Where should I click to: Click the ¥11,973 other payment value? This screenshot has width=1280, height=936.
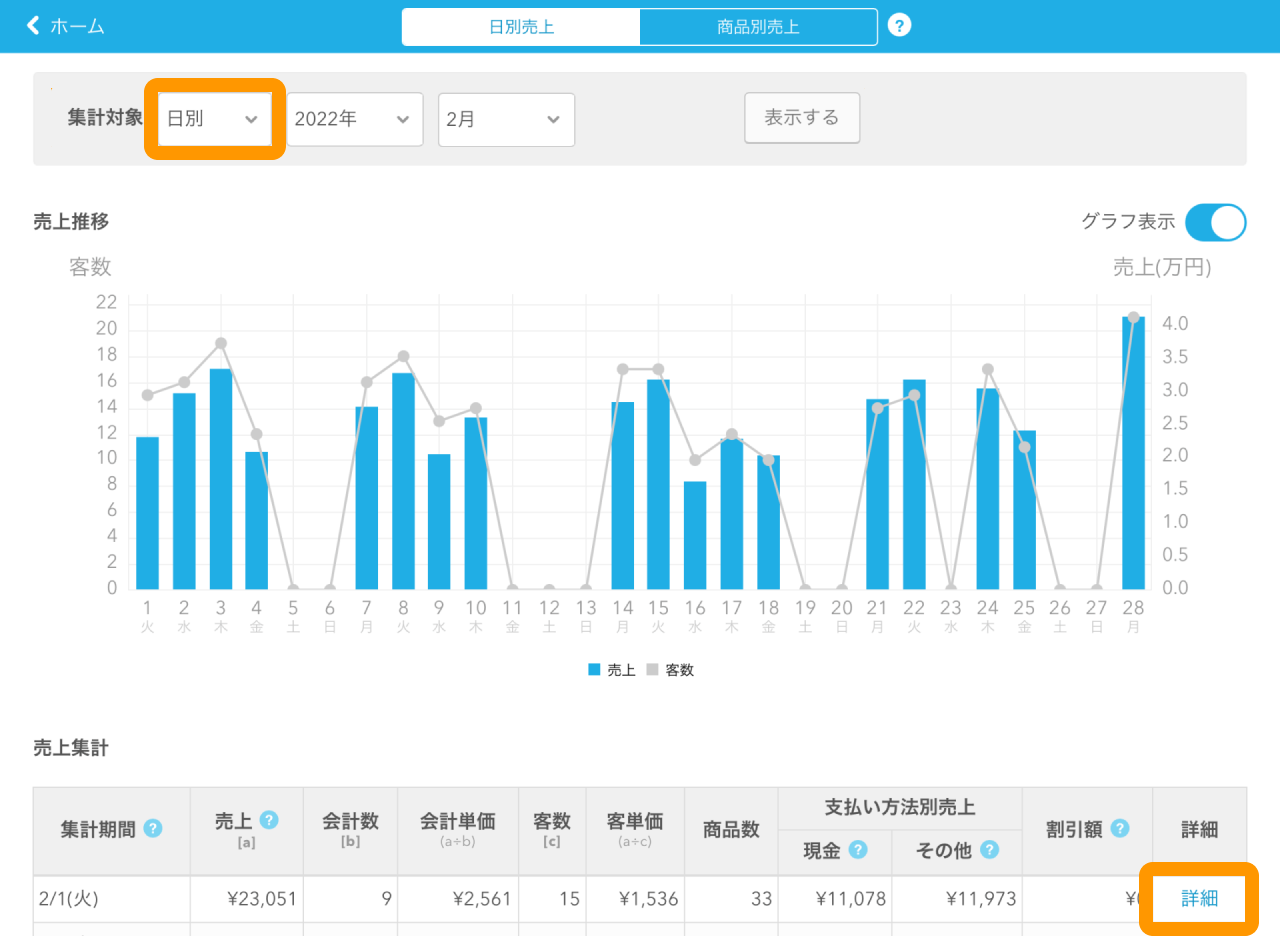pos(981,899)
